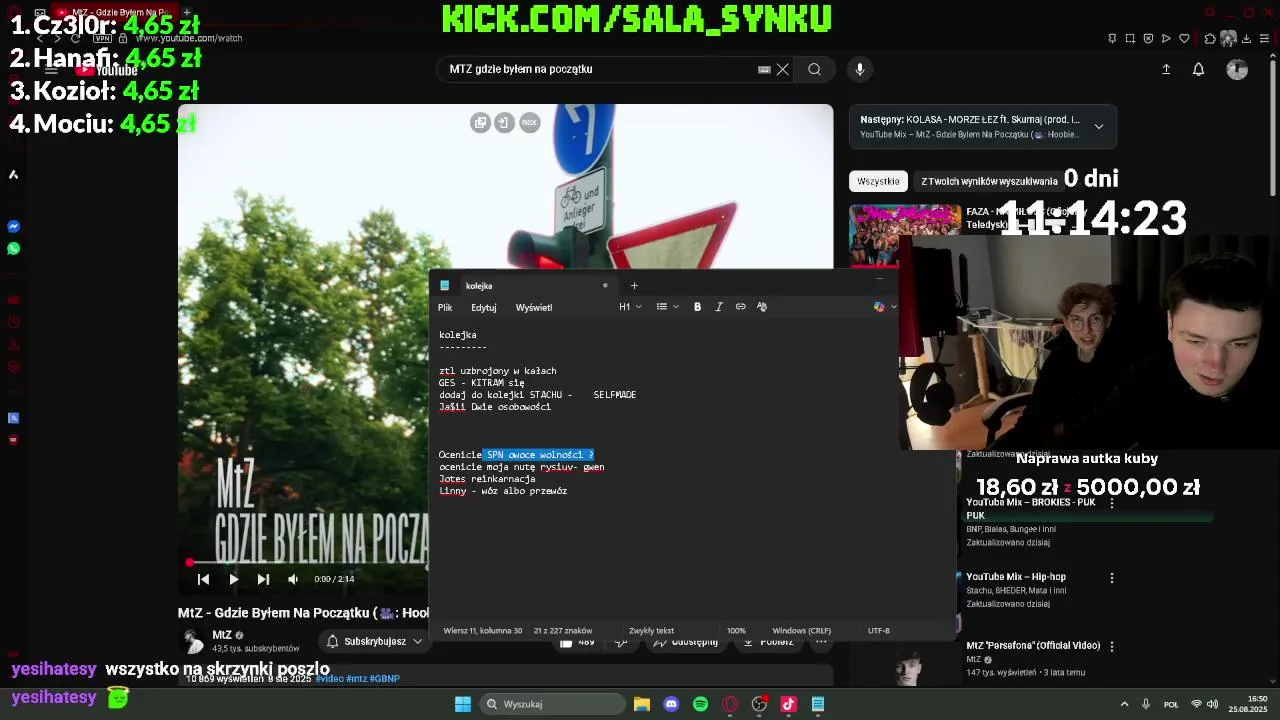
Task: Open the Plik menu in Notepad
Action: point(445,308)
